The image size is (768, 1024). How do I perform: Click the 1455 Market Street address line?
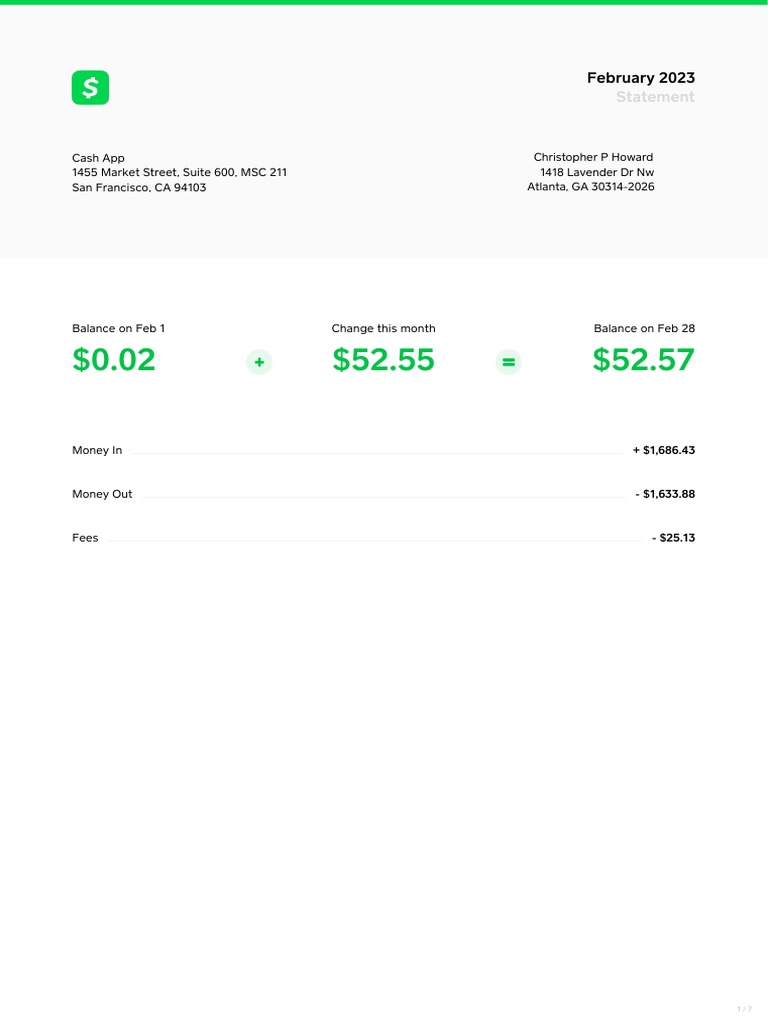[179, 172]
